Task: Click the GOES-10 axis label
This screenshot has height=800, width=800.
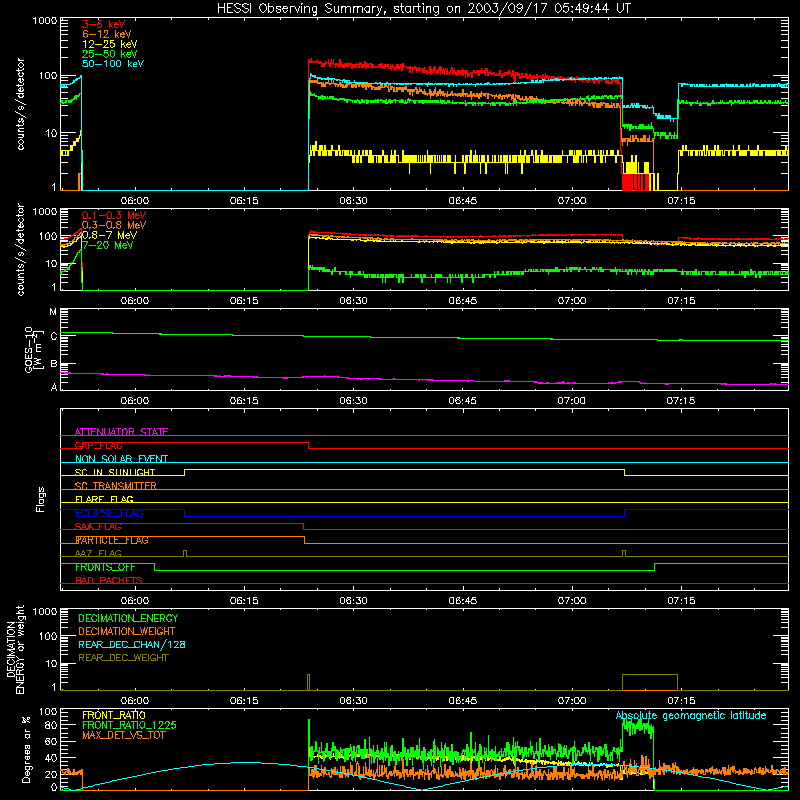Action: (x=32, y=349)
